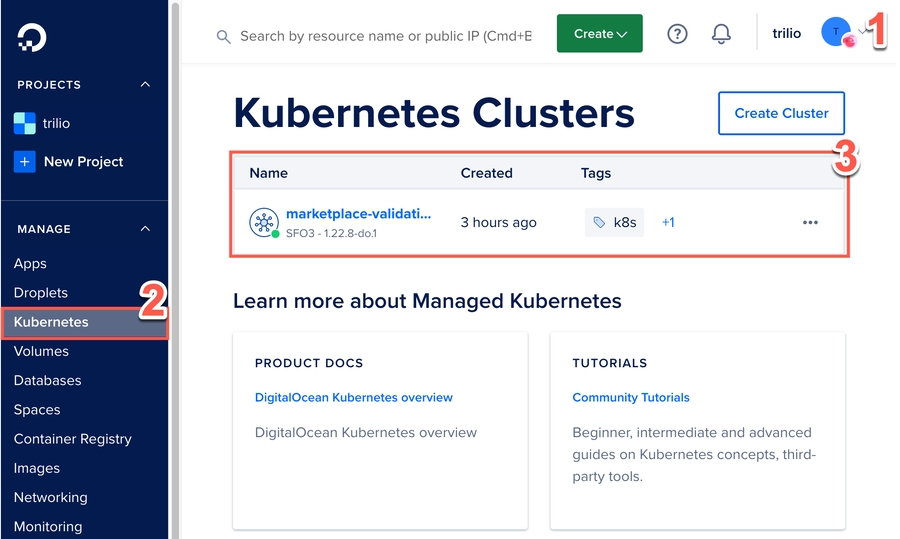Click the search magnifier icon
The height and width of the screenshot is (539, 900).
pyautogui.click(x=224, y=36)
